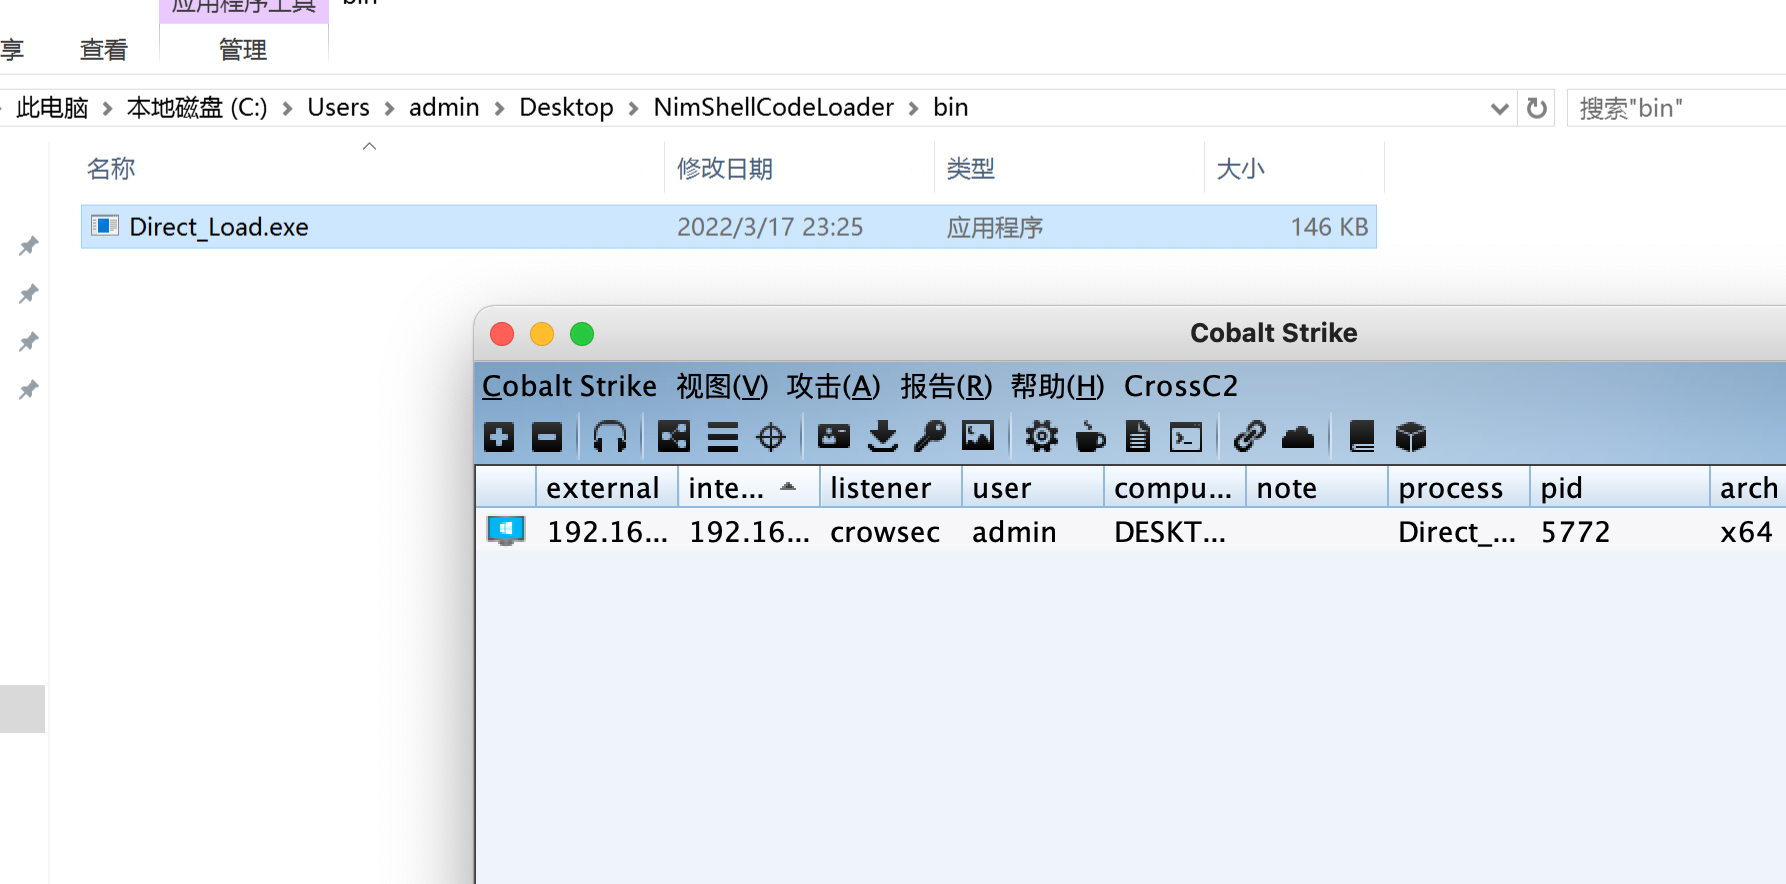Open the help book icon in Cobalt Strike
Screen dimensions: 1786x884
[x=1361, y=437]
